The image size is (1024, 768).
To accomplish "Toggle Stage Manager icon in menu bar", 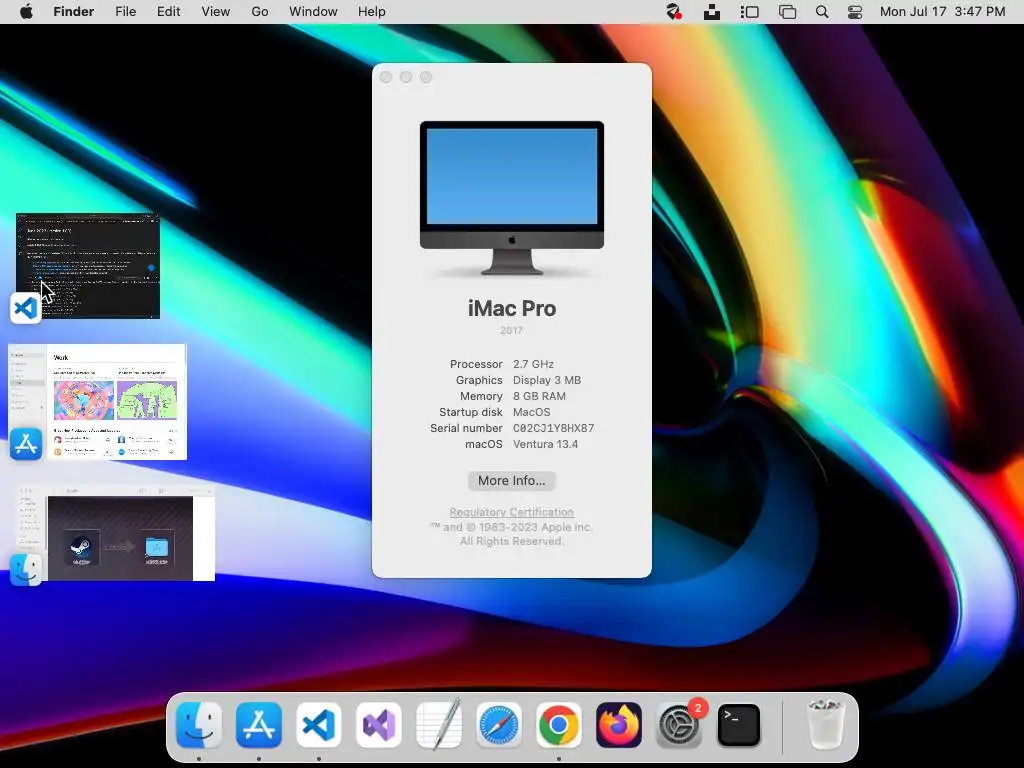I will (749, 12).
